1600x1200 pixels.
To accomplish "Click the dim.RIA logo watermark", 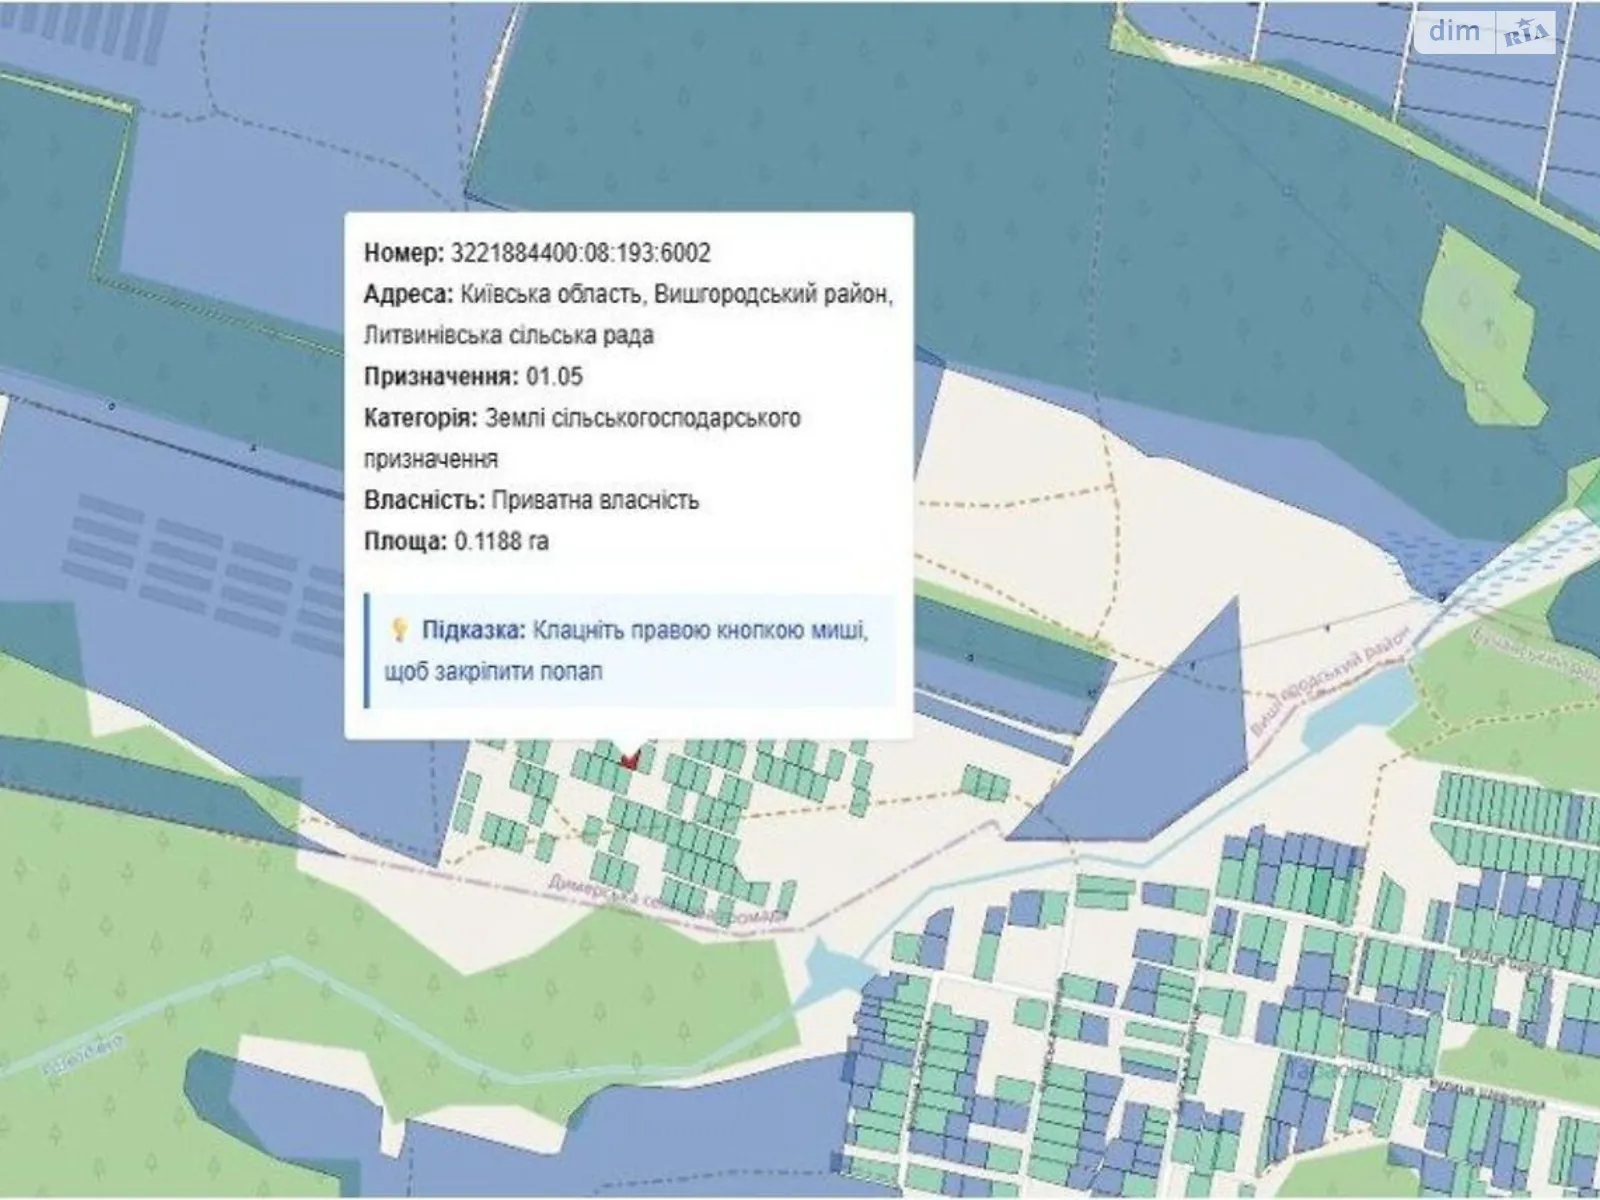I will coord(1487,33).
